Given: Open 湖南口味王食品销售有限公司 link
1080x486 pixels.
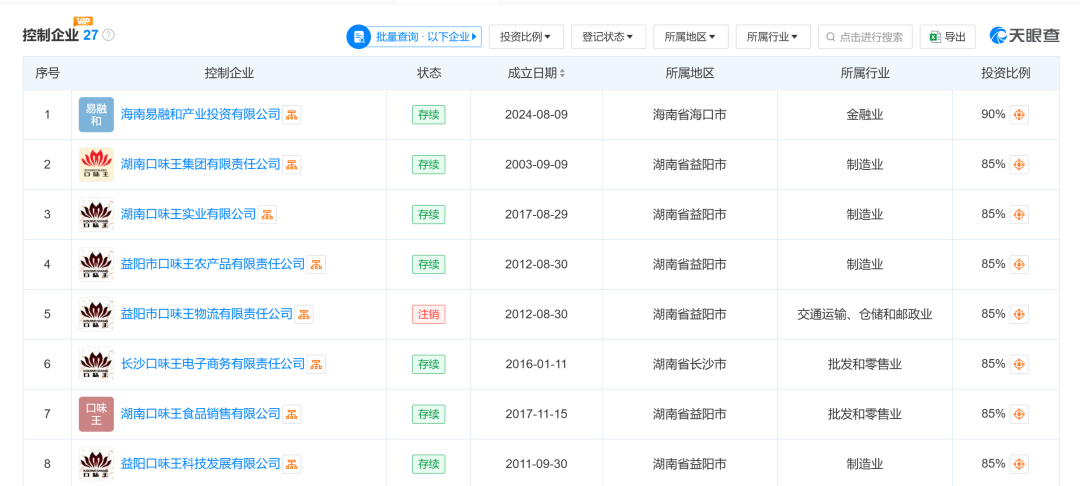Looking at the screenshot, I should [200, 414].
